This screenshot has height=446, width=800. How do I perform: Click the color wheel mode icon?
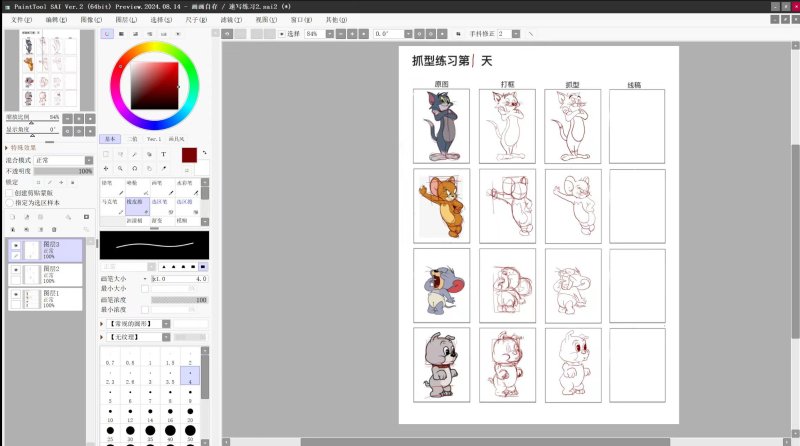tap(107, 34)
